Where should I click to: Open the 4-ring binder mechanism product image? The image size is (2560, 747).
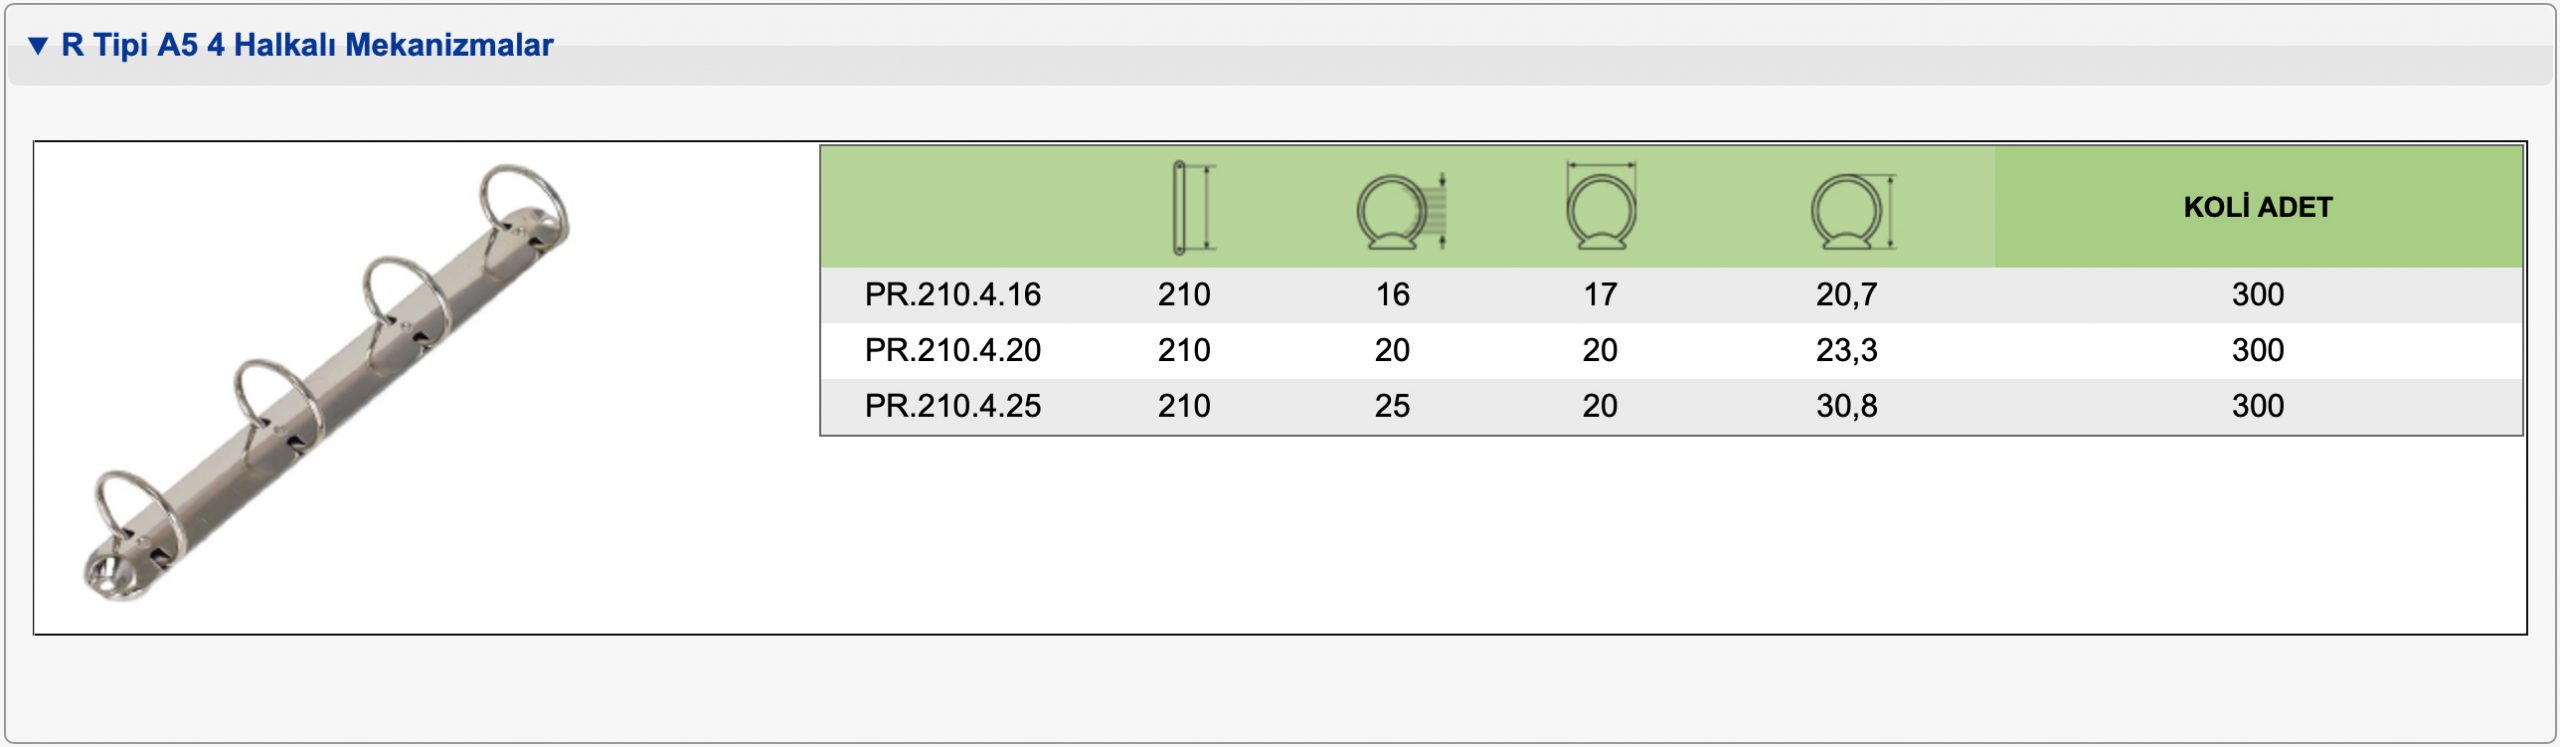click(x=327, y=384)
